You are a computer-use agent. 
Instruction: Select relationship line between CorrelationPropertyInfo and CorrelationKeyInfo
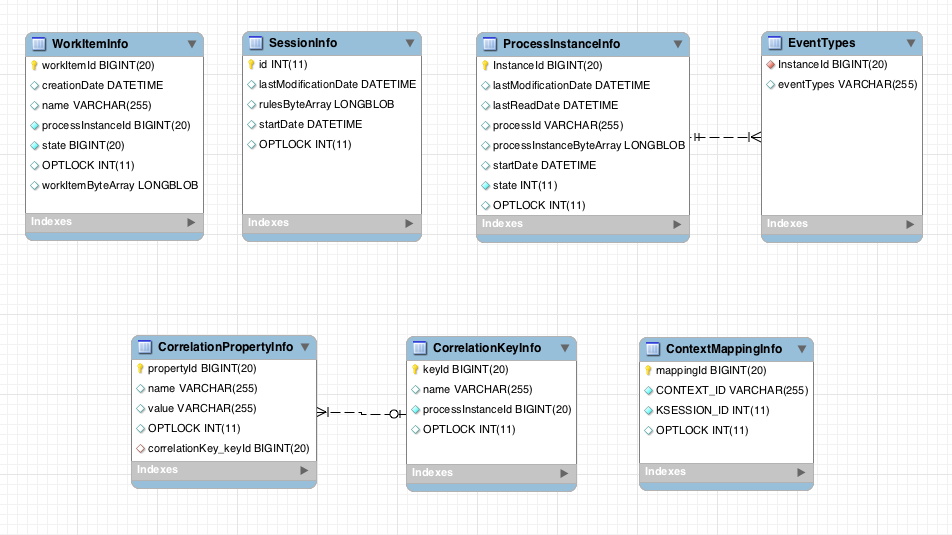point(361,412)
